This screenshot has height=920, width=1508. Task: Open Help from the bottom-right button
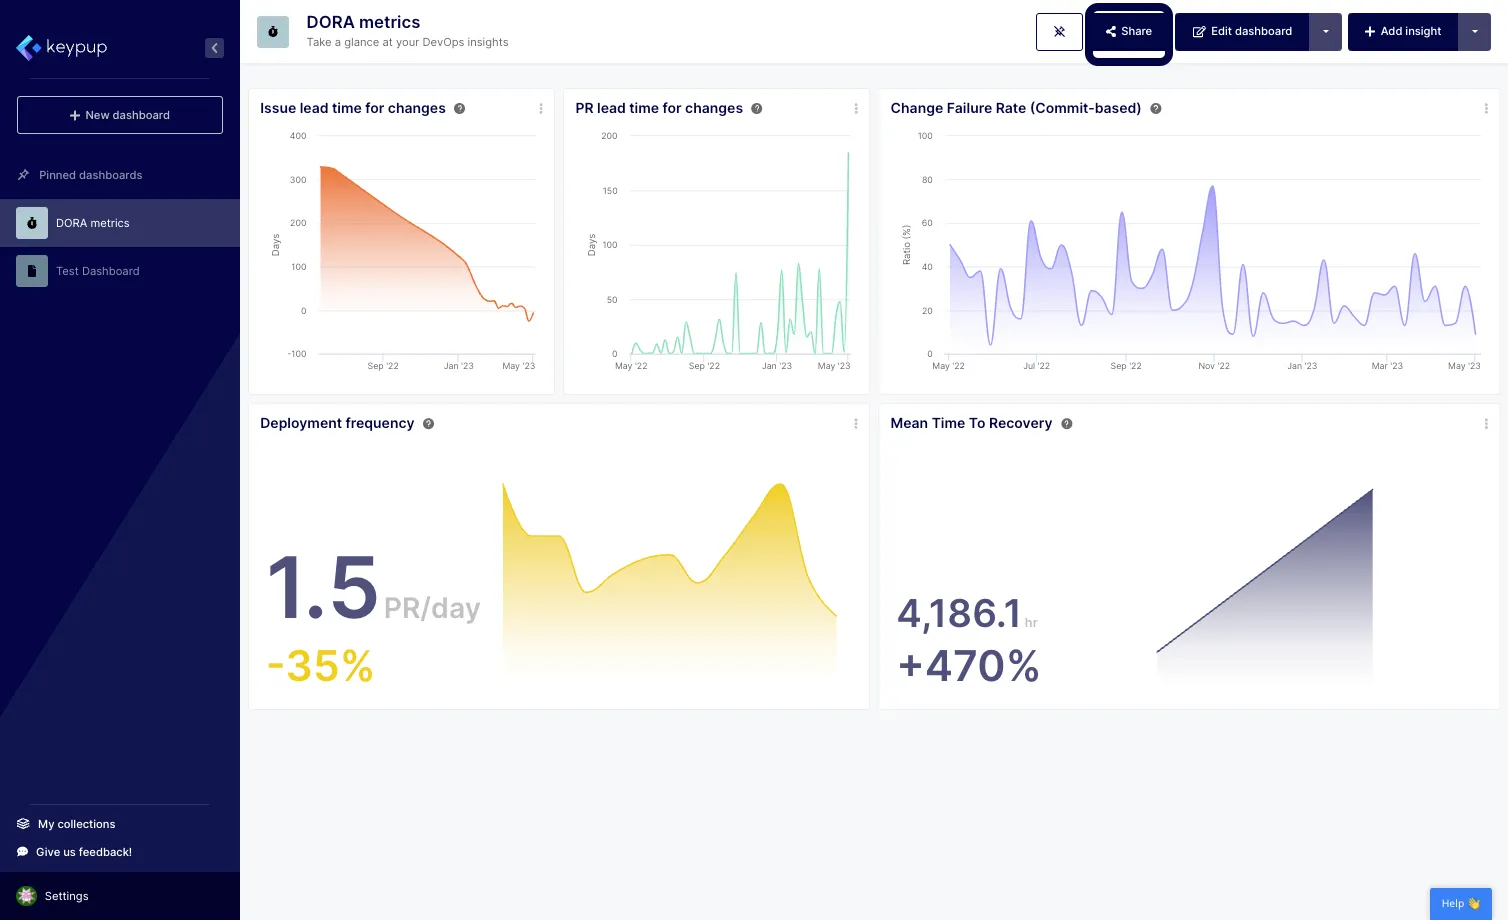pos(1460,903)
